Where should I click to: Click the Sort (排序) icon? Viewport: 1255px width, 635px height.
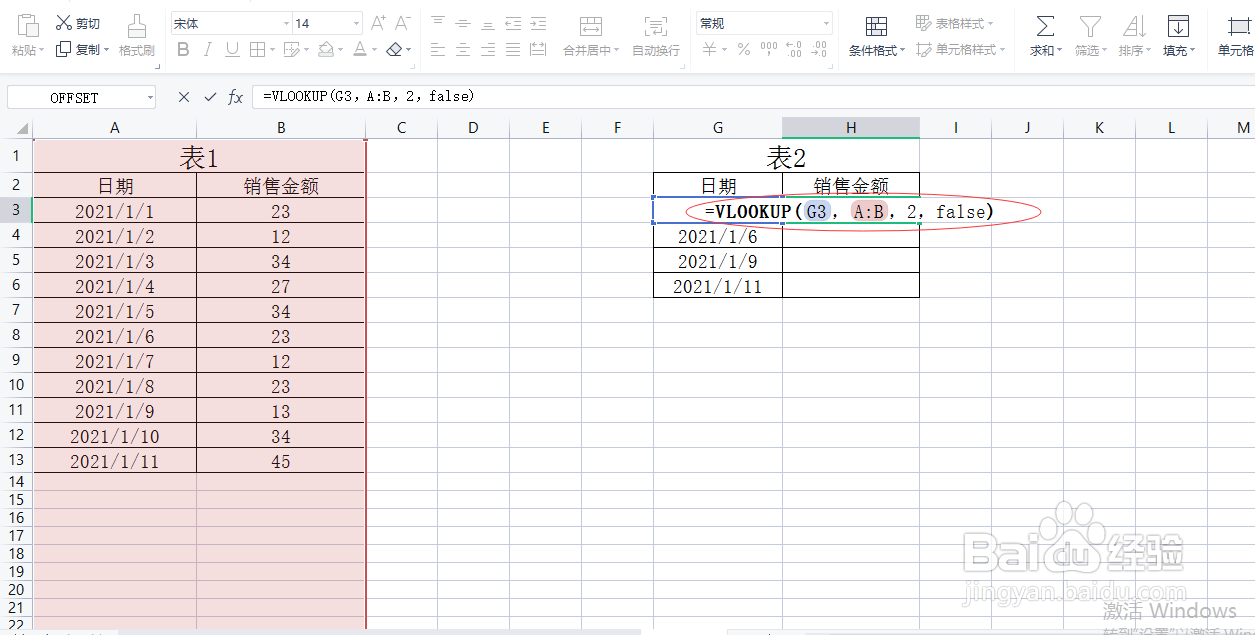pyautogui.click(x=1134, y=26)
